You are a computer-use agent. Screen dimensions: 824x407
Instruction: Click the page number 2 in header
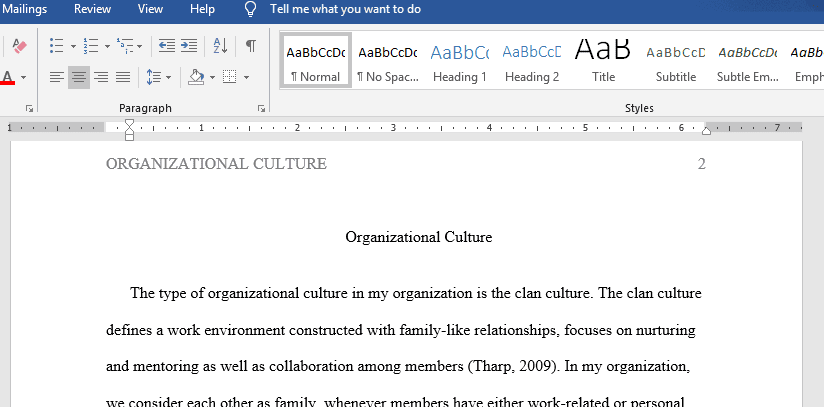click(702, 164)
